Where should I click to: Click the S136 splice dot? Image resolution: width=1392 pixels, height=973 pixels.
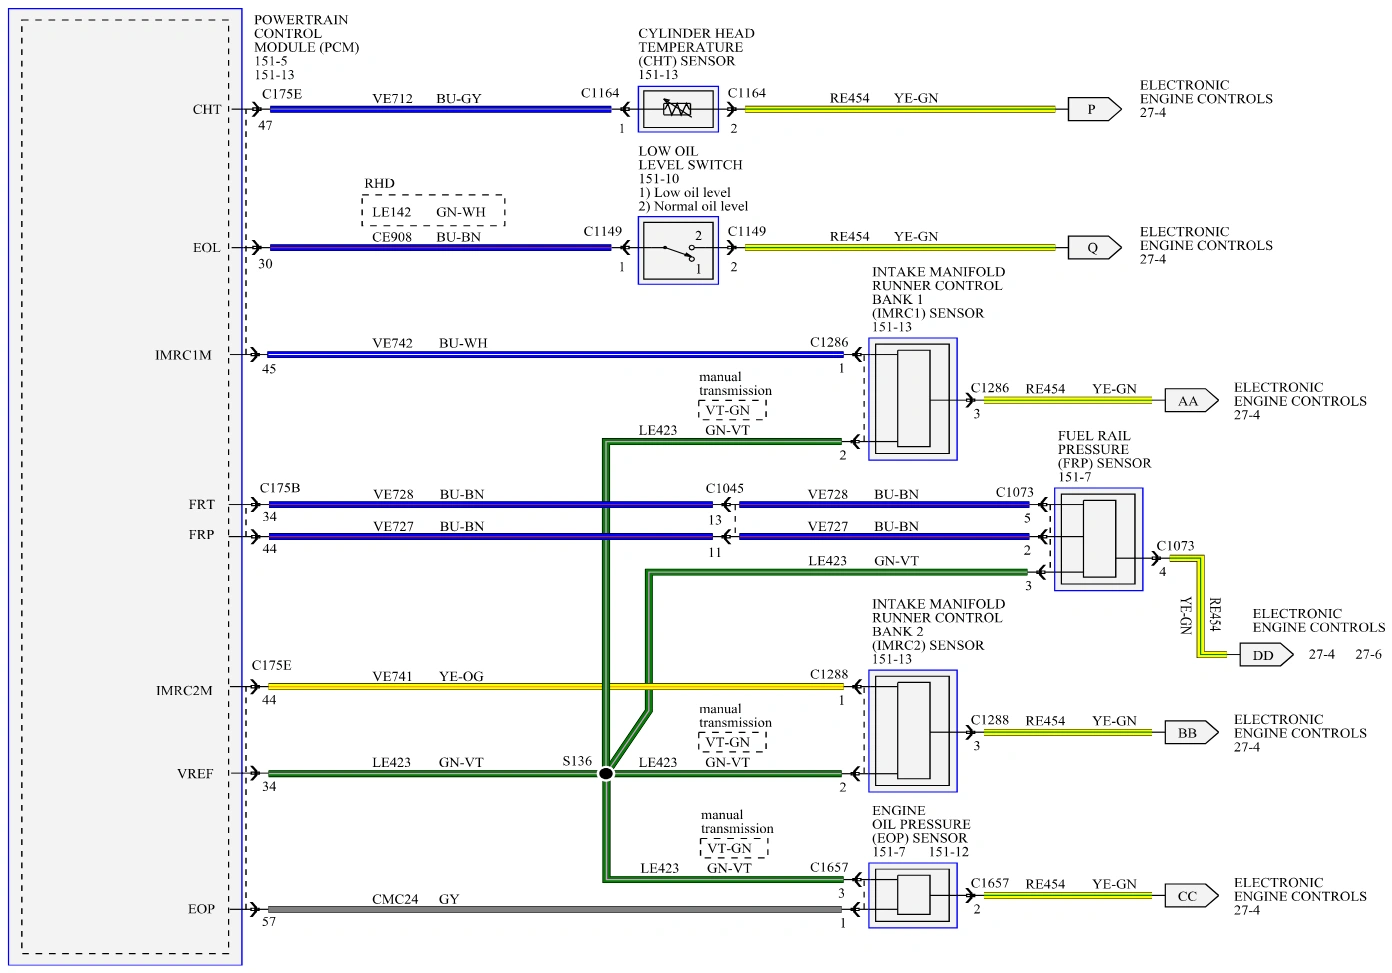(606, 774)
